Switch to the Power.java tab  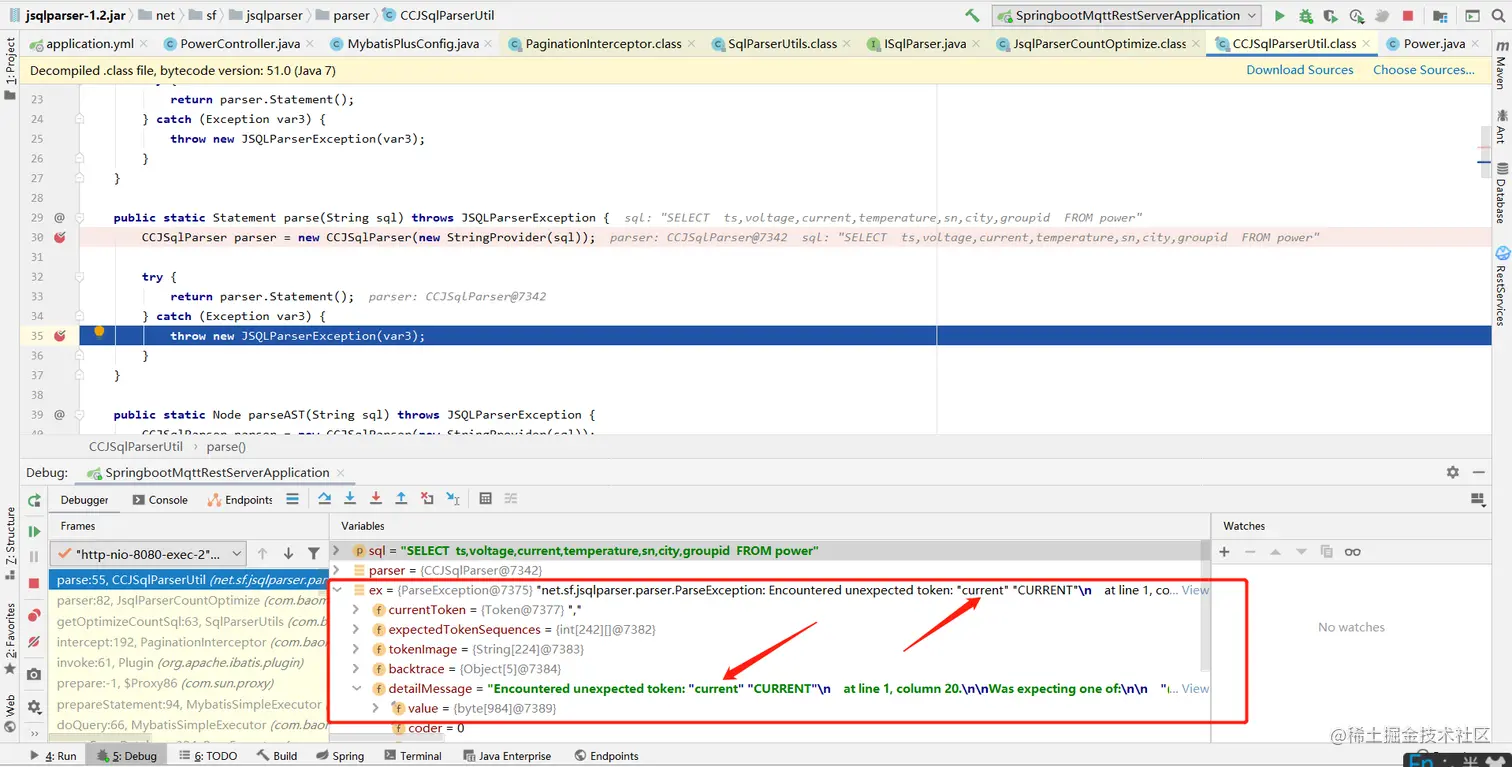[x=1434, y=44]
